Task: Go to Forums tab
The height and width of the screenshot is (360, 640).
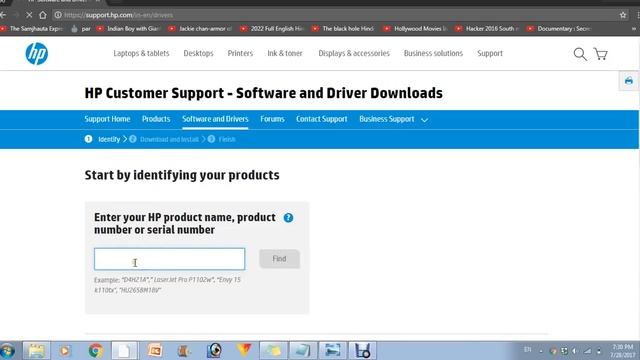Action: (x=272, y=119)
